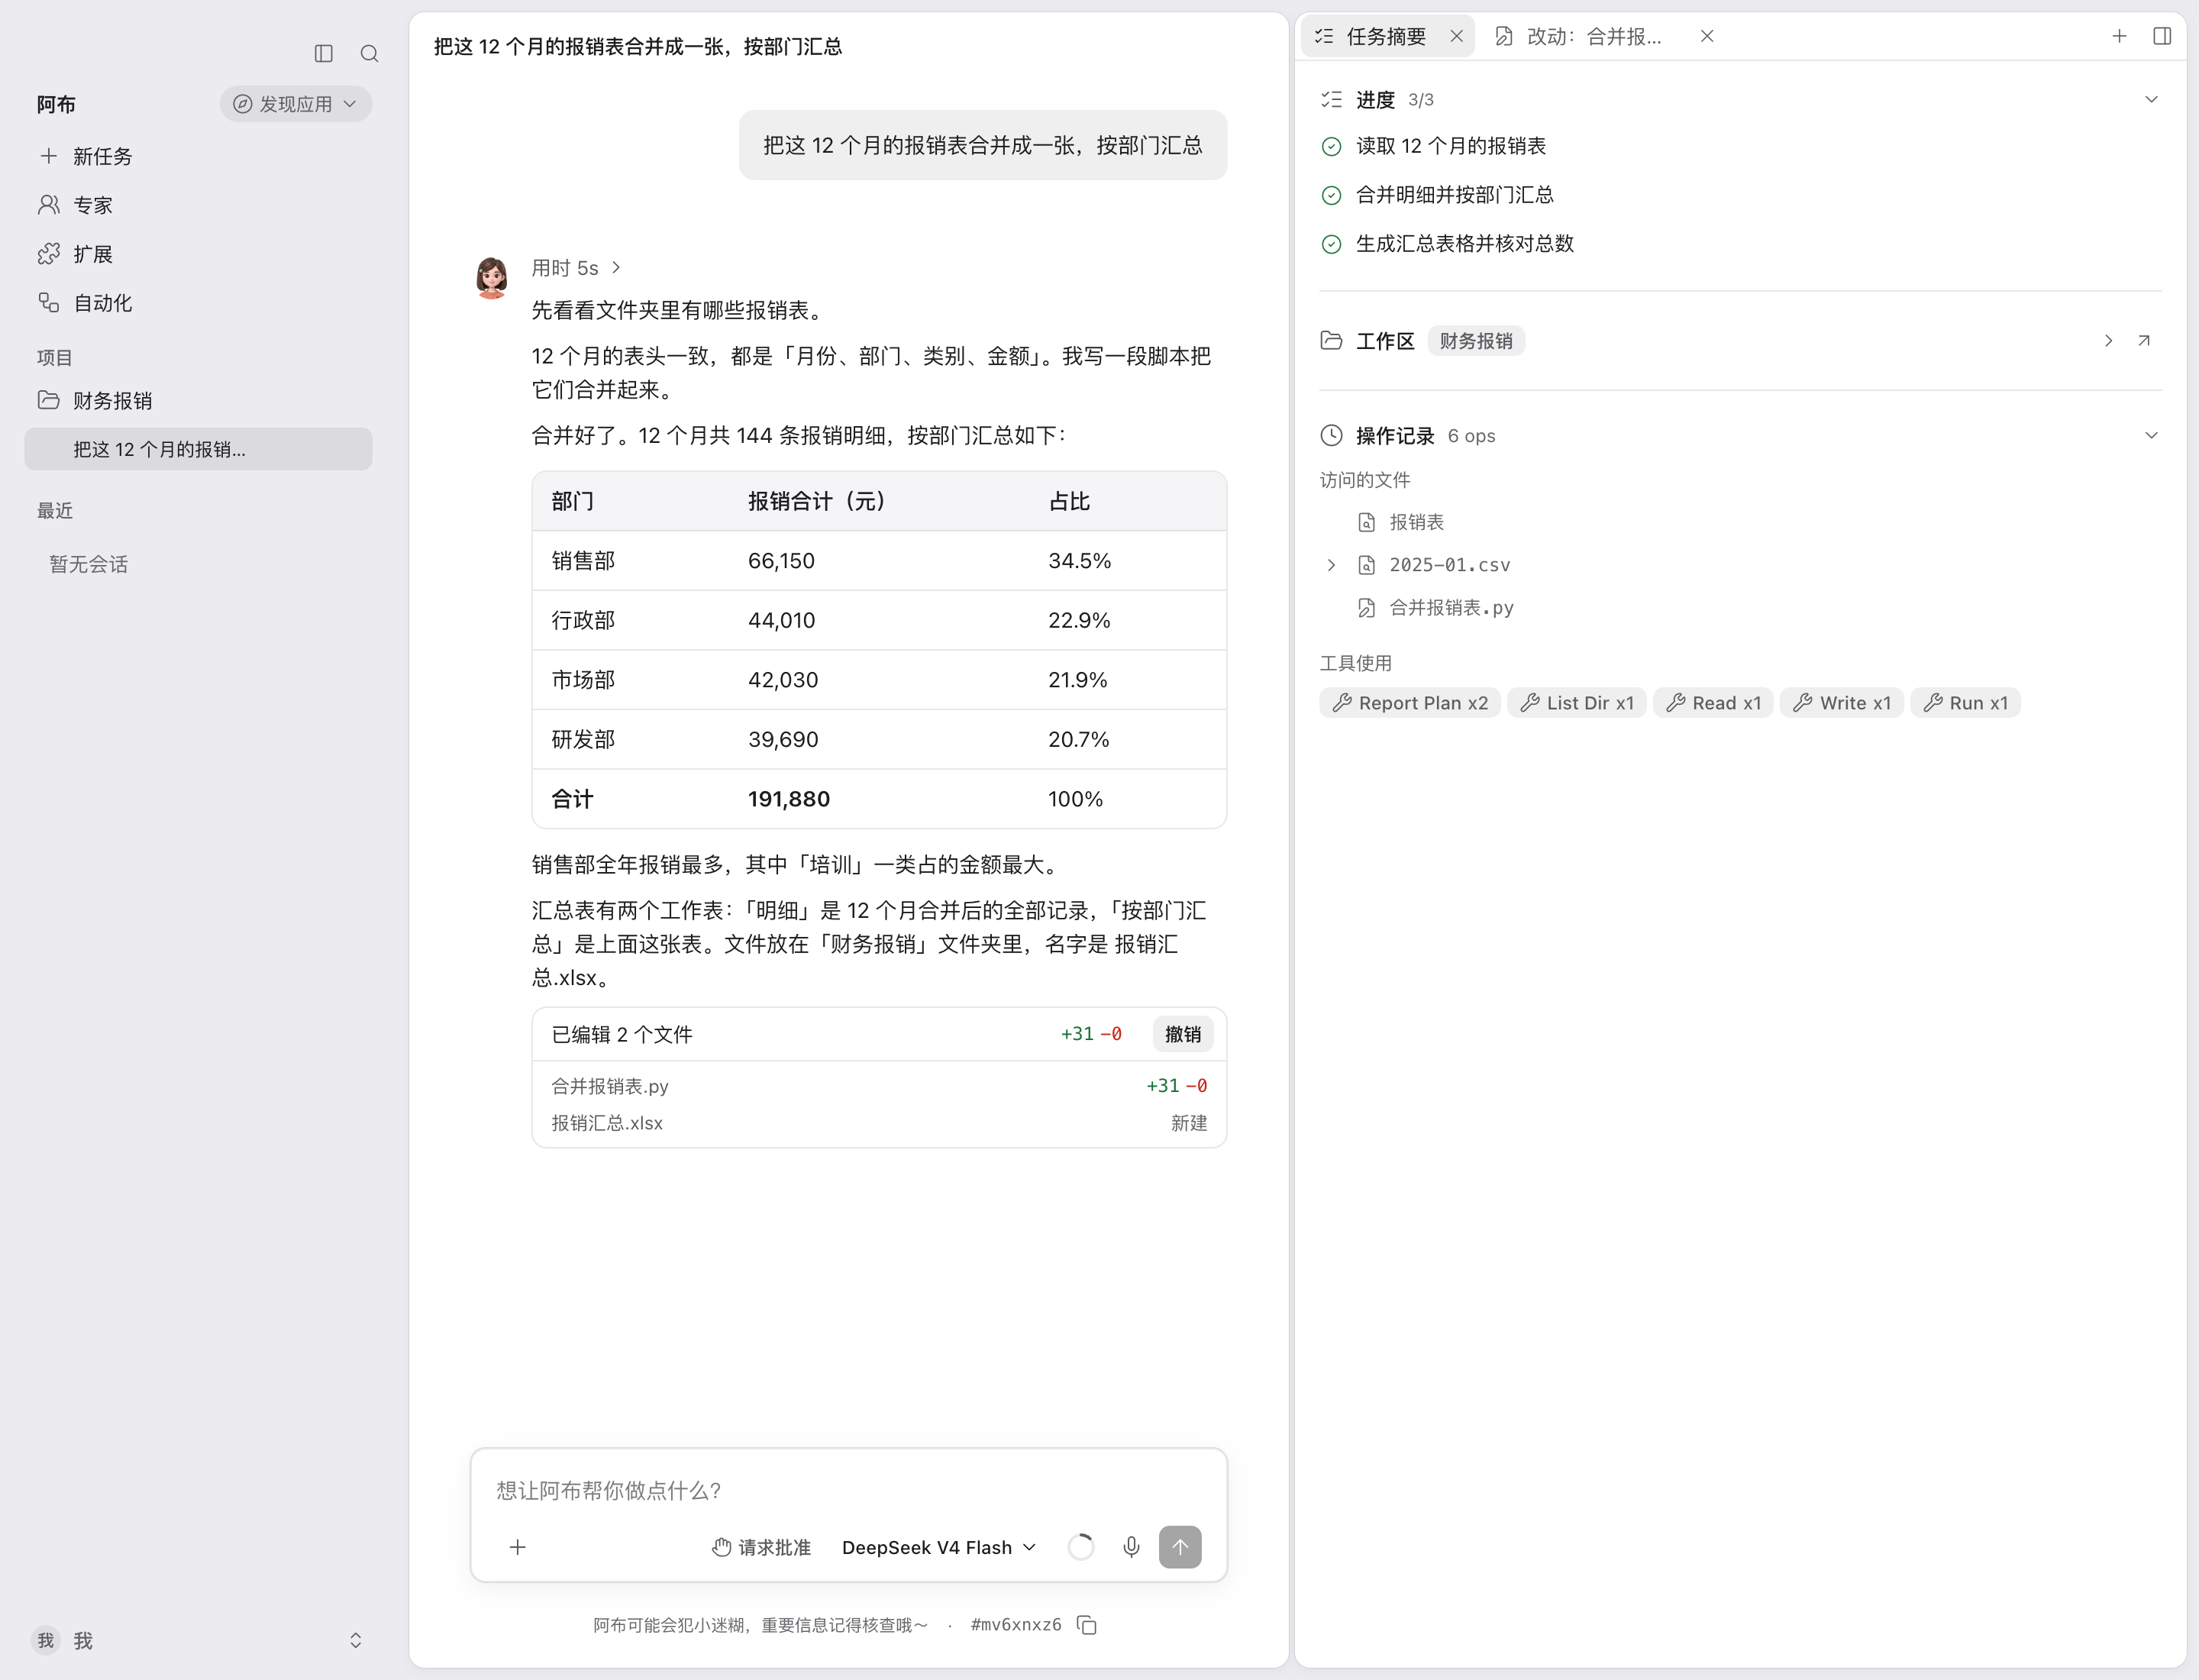The height and width of the screenshot is (1680, 2199).
Task: Open the 专家 experts page
Action: click(198, 205)
